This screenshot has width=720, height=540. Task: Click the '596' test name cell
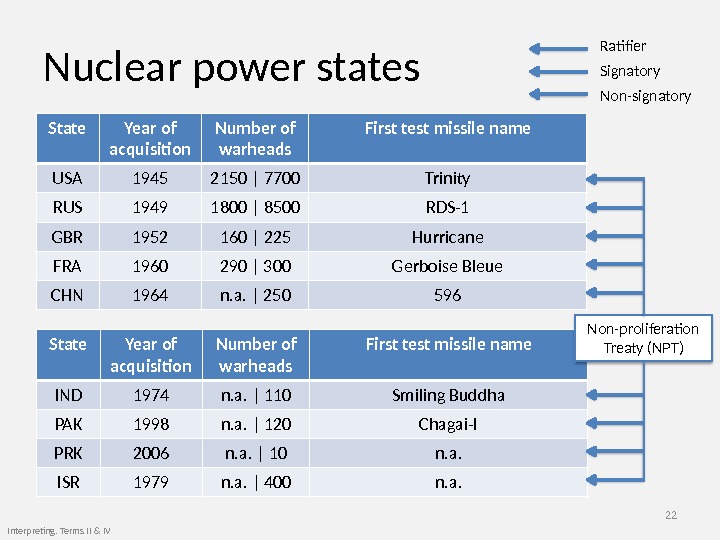(447, 295)
